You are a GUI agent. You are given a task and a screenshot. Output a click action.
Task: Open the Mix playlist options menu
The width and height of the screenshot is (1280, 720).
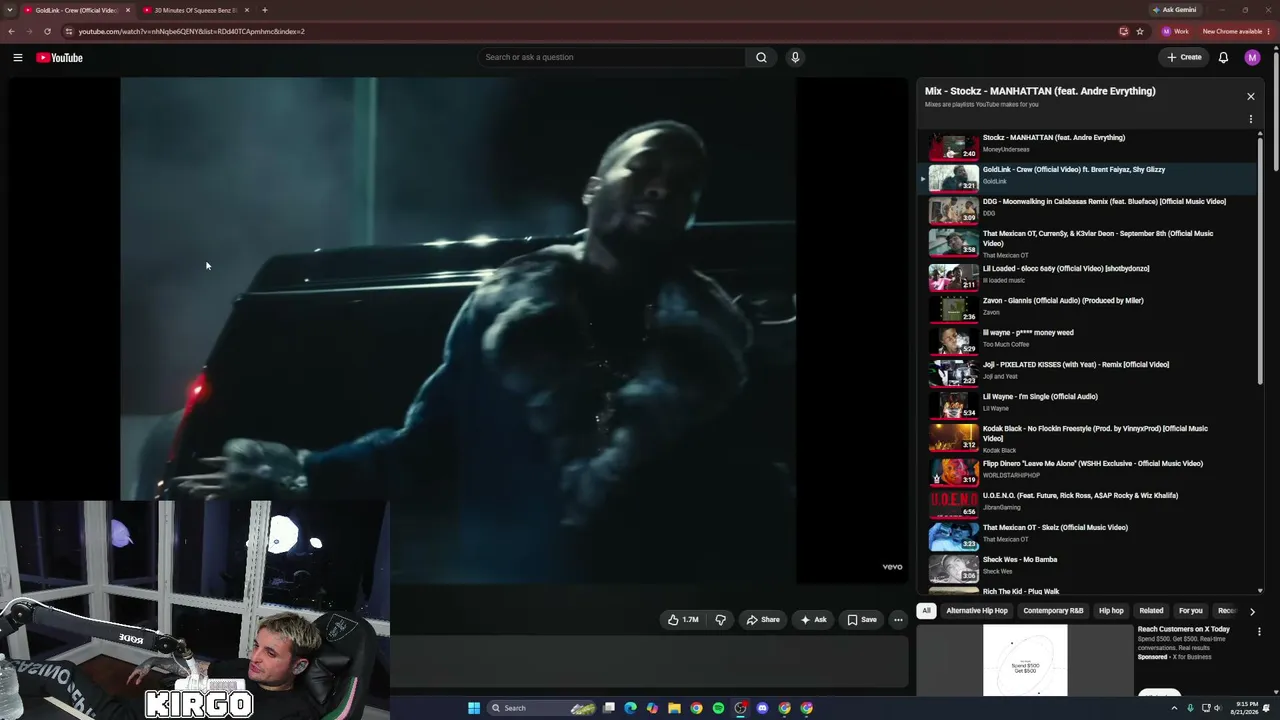tap(1250, 119)
